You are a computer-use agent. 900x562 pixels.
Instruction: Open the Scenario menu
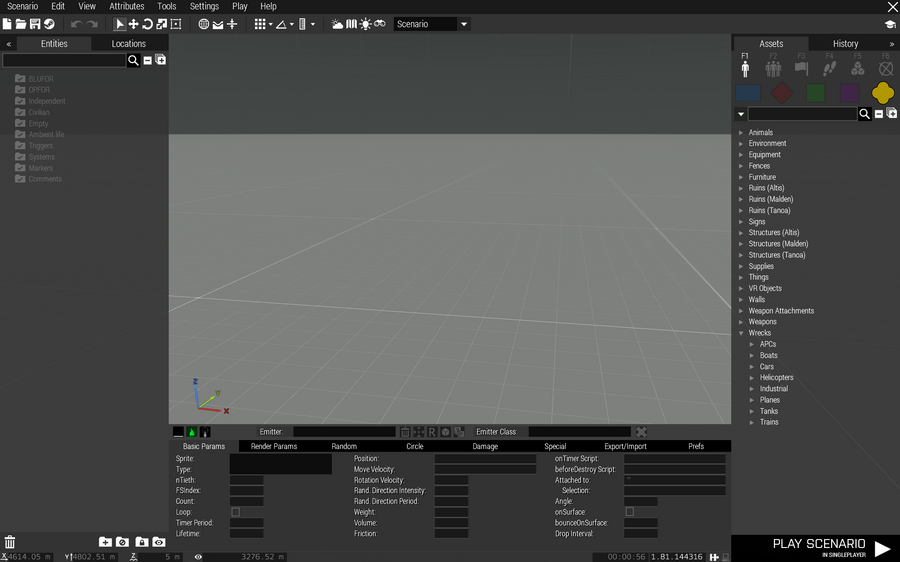(x=22, y=6)
